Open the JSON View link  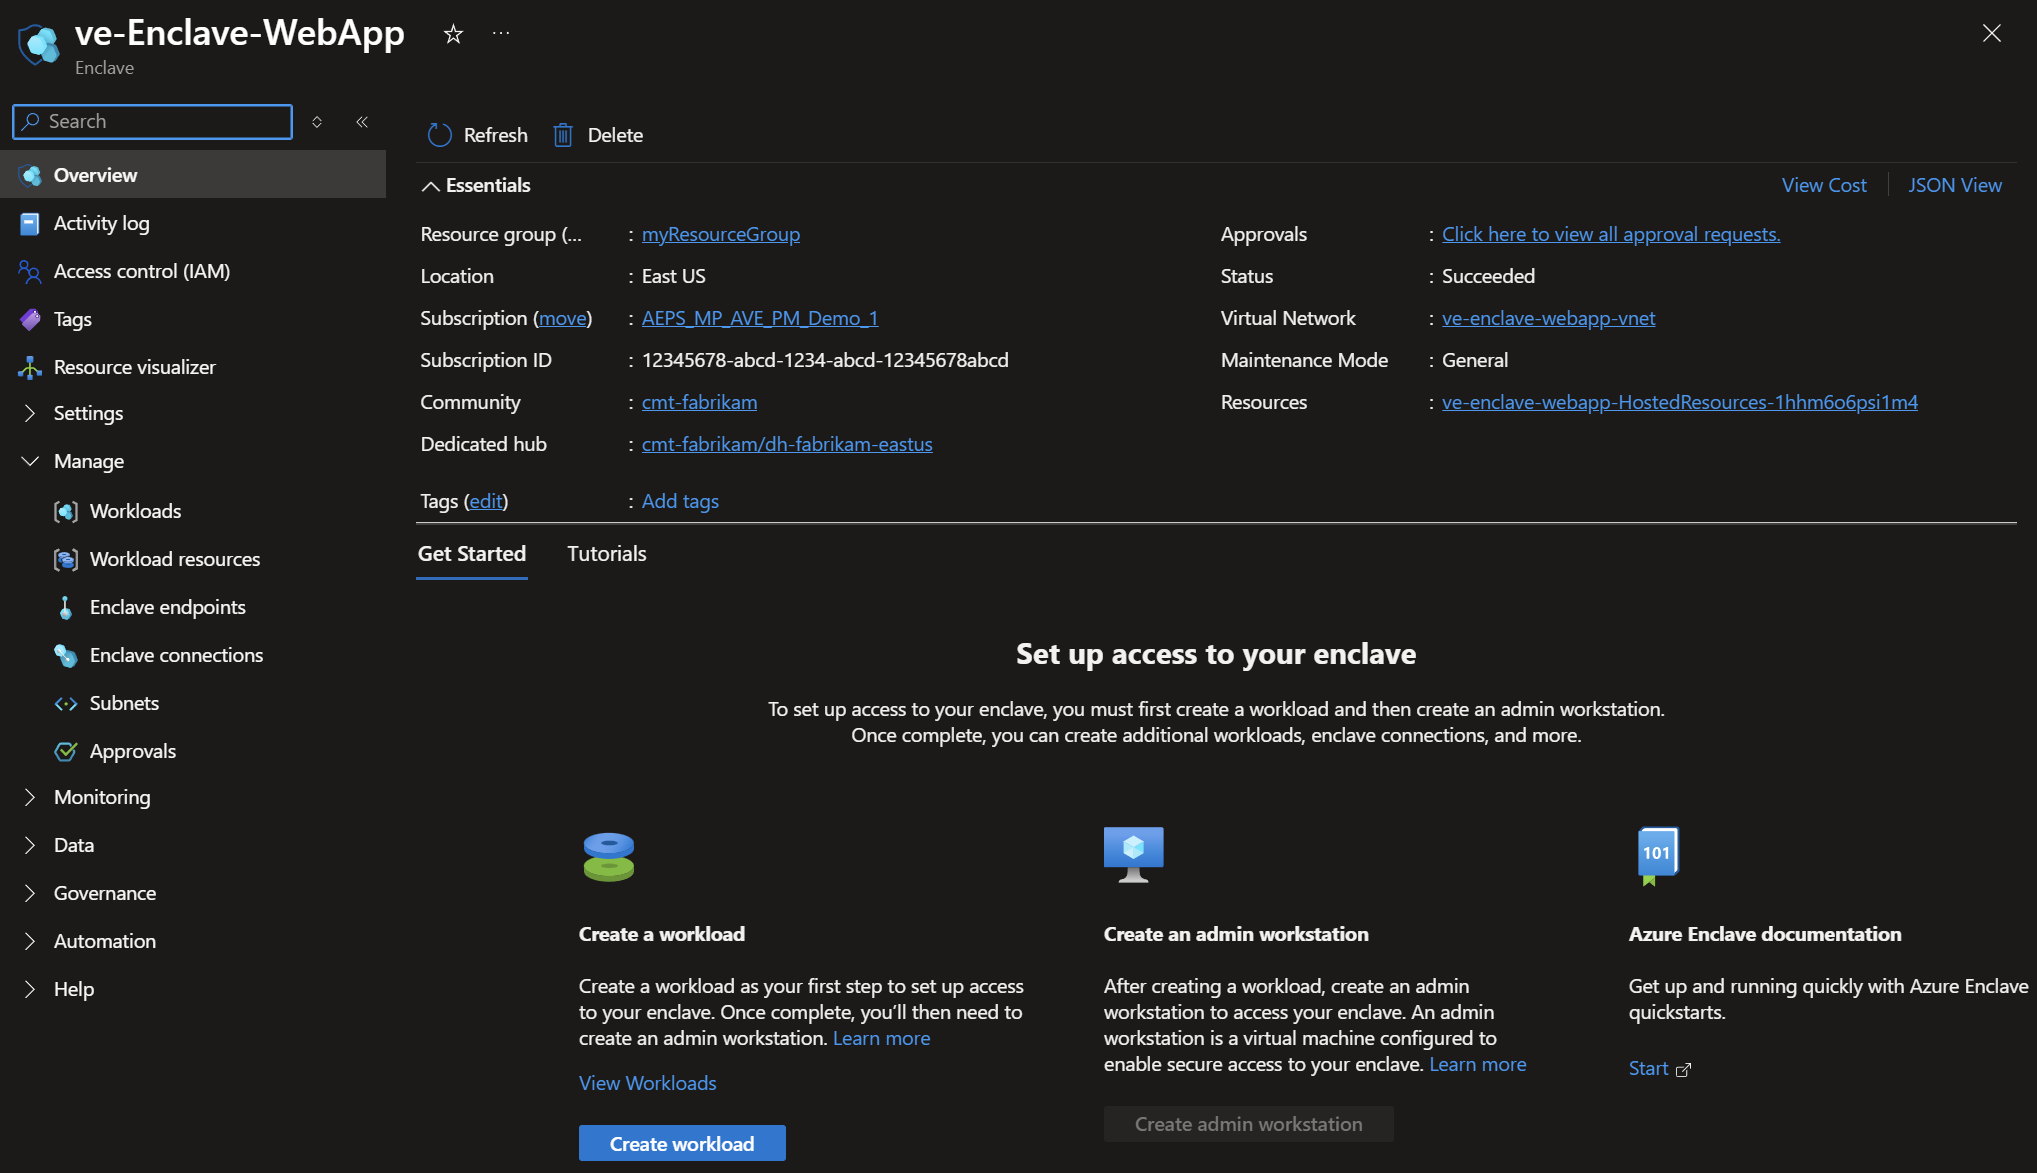pyautogui.click(x=1954, y=185)
